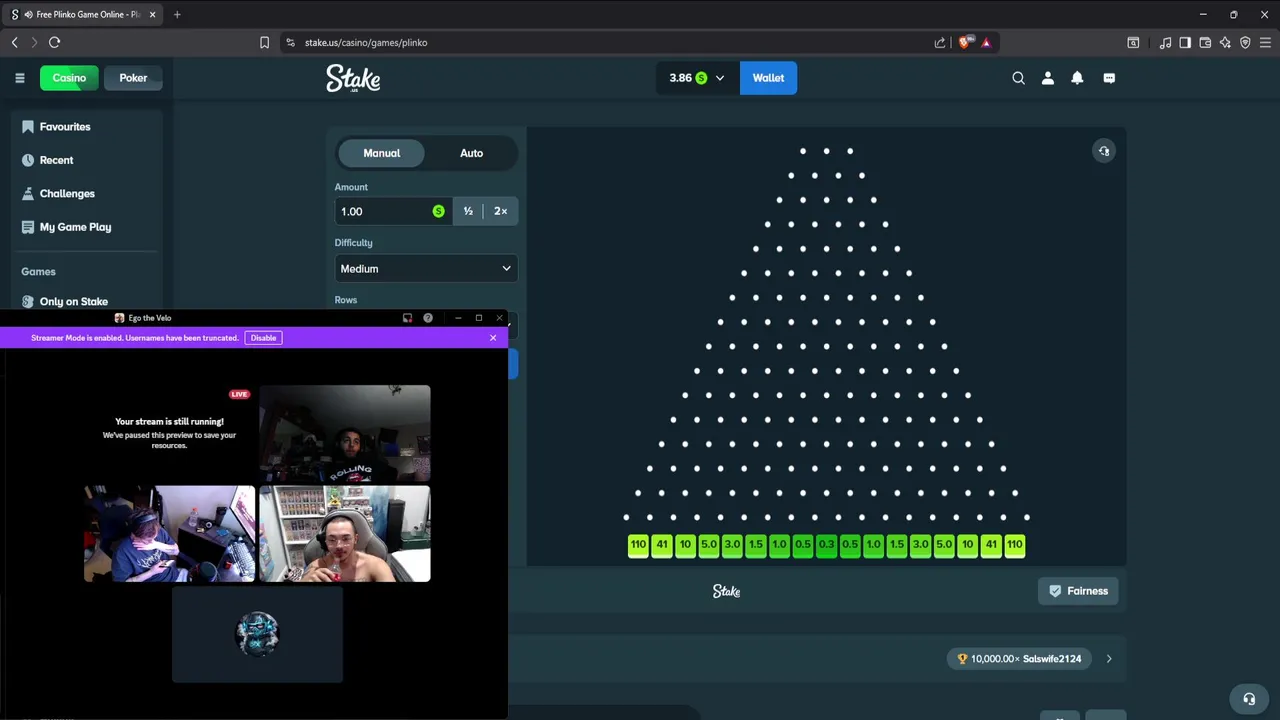Select the Casino tab
Image resolution: width=1280 pixels, height=720 pixels.
pyautogui.click(x=69, y=78)
